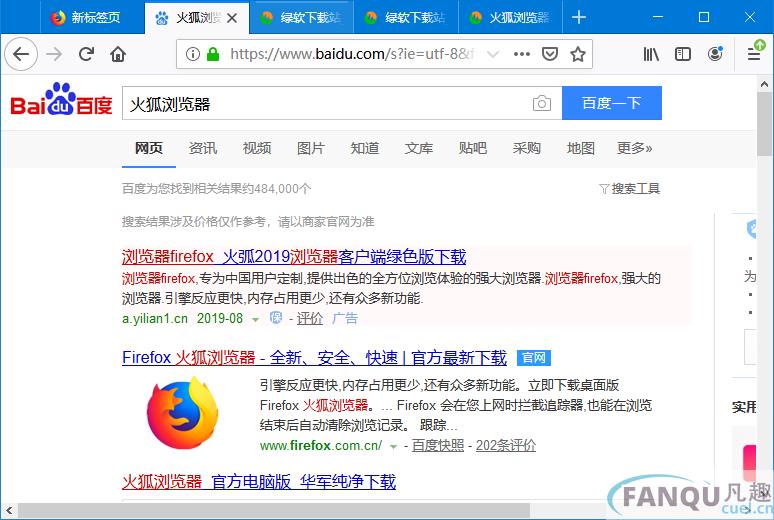The width and height of the screenshot is (774, 520).
Task: Open the Library bookmarks icon
Action: 651,54
